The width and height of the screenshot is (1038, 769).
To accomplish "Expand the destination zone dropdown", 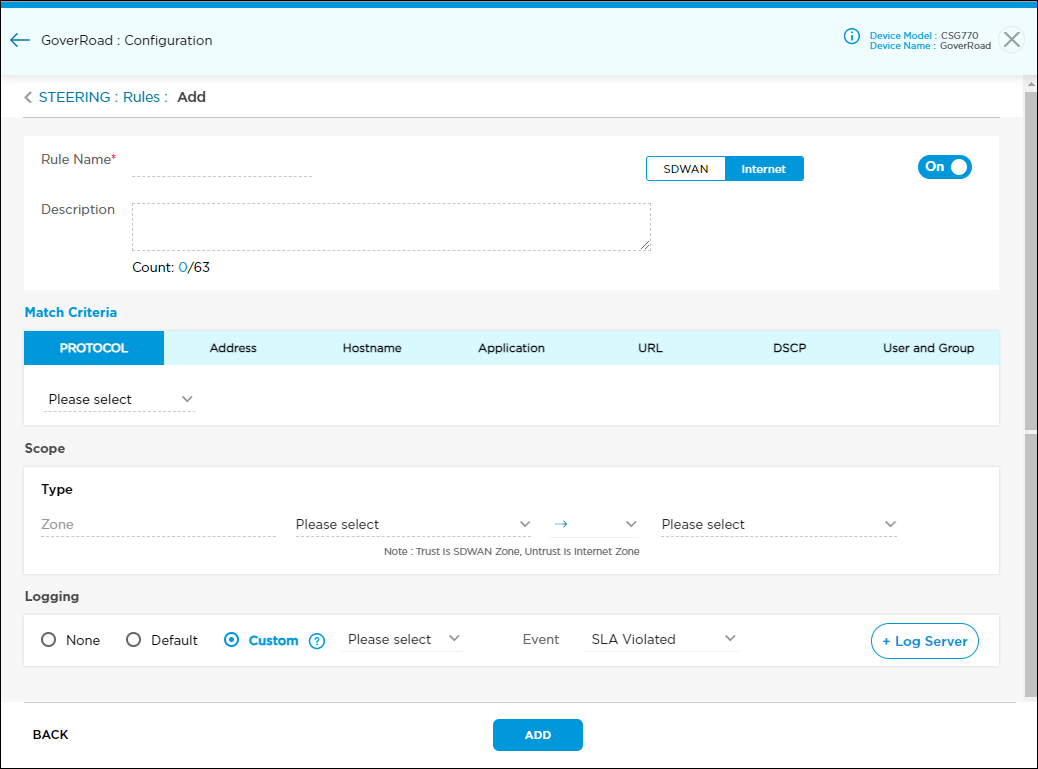I will tap(778, 525).
